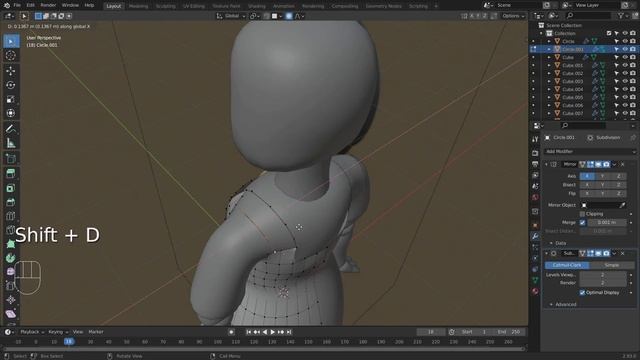
Task: Click the timeline Marker menu
Action: (96, 332)
